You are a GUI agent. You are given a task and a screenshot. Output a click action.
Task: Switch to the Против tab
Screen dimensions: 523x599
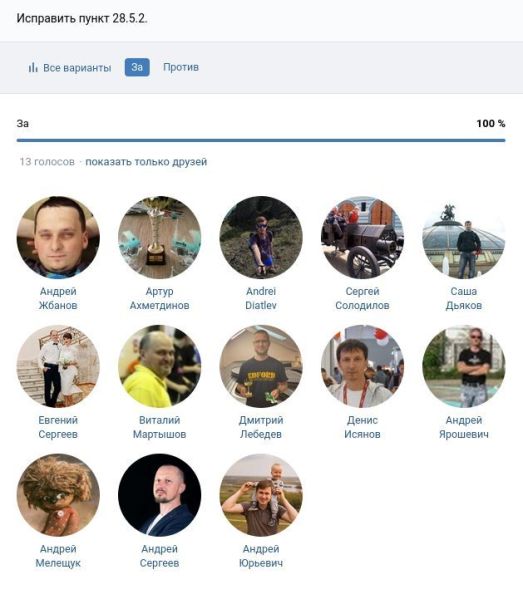point(181,67)
